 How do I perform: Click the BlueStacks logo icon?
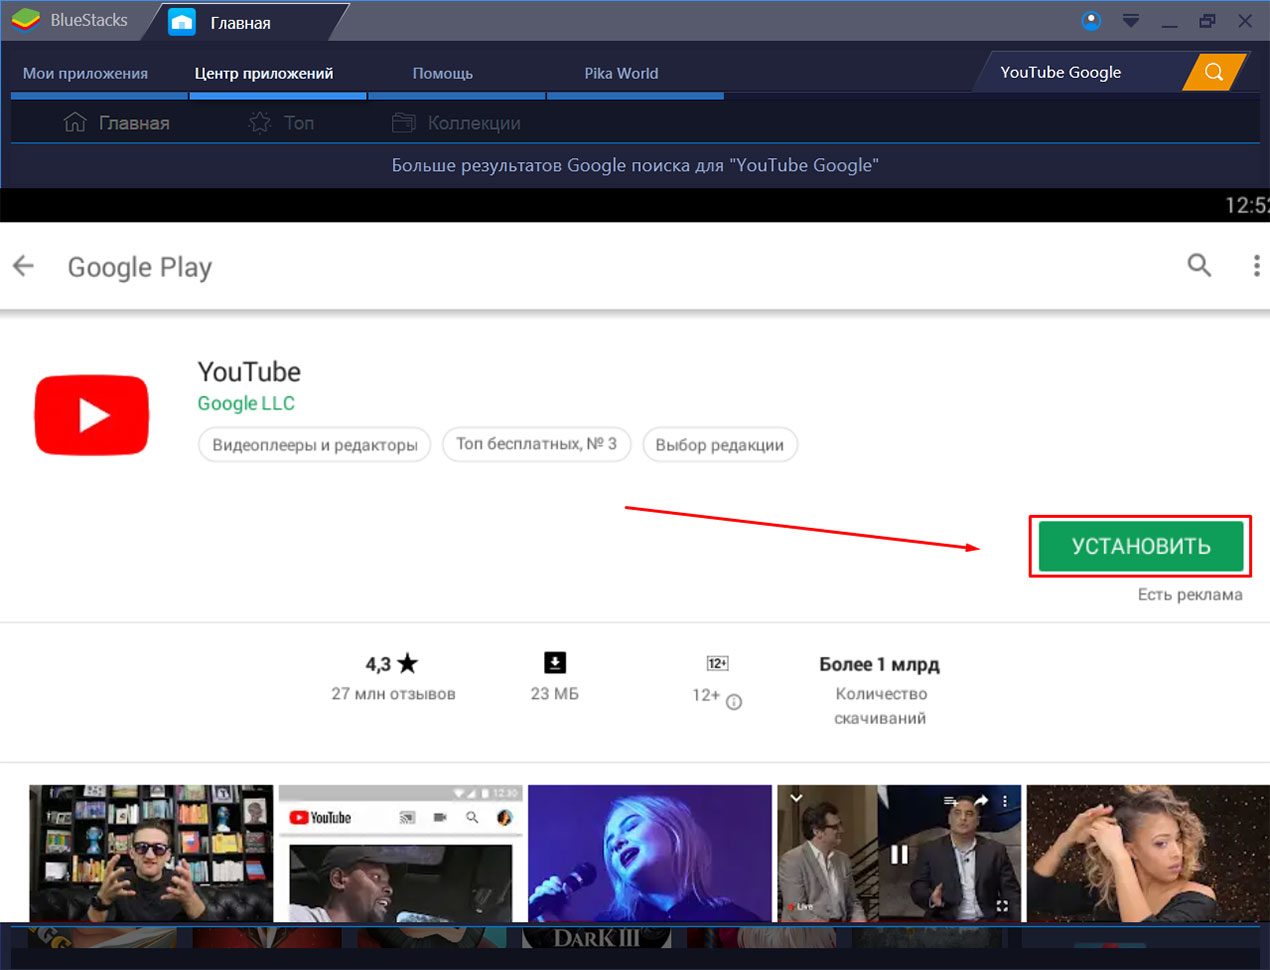[x=25, y=20]
